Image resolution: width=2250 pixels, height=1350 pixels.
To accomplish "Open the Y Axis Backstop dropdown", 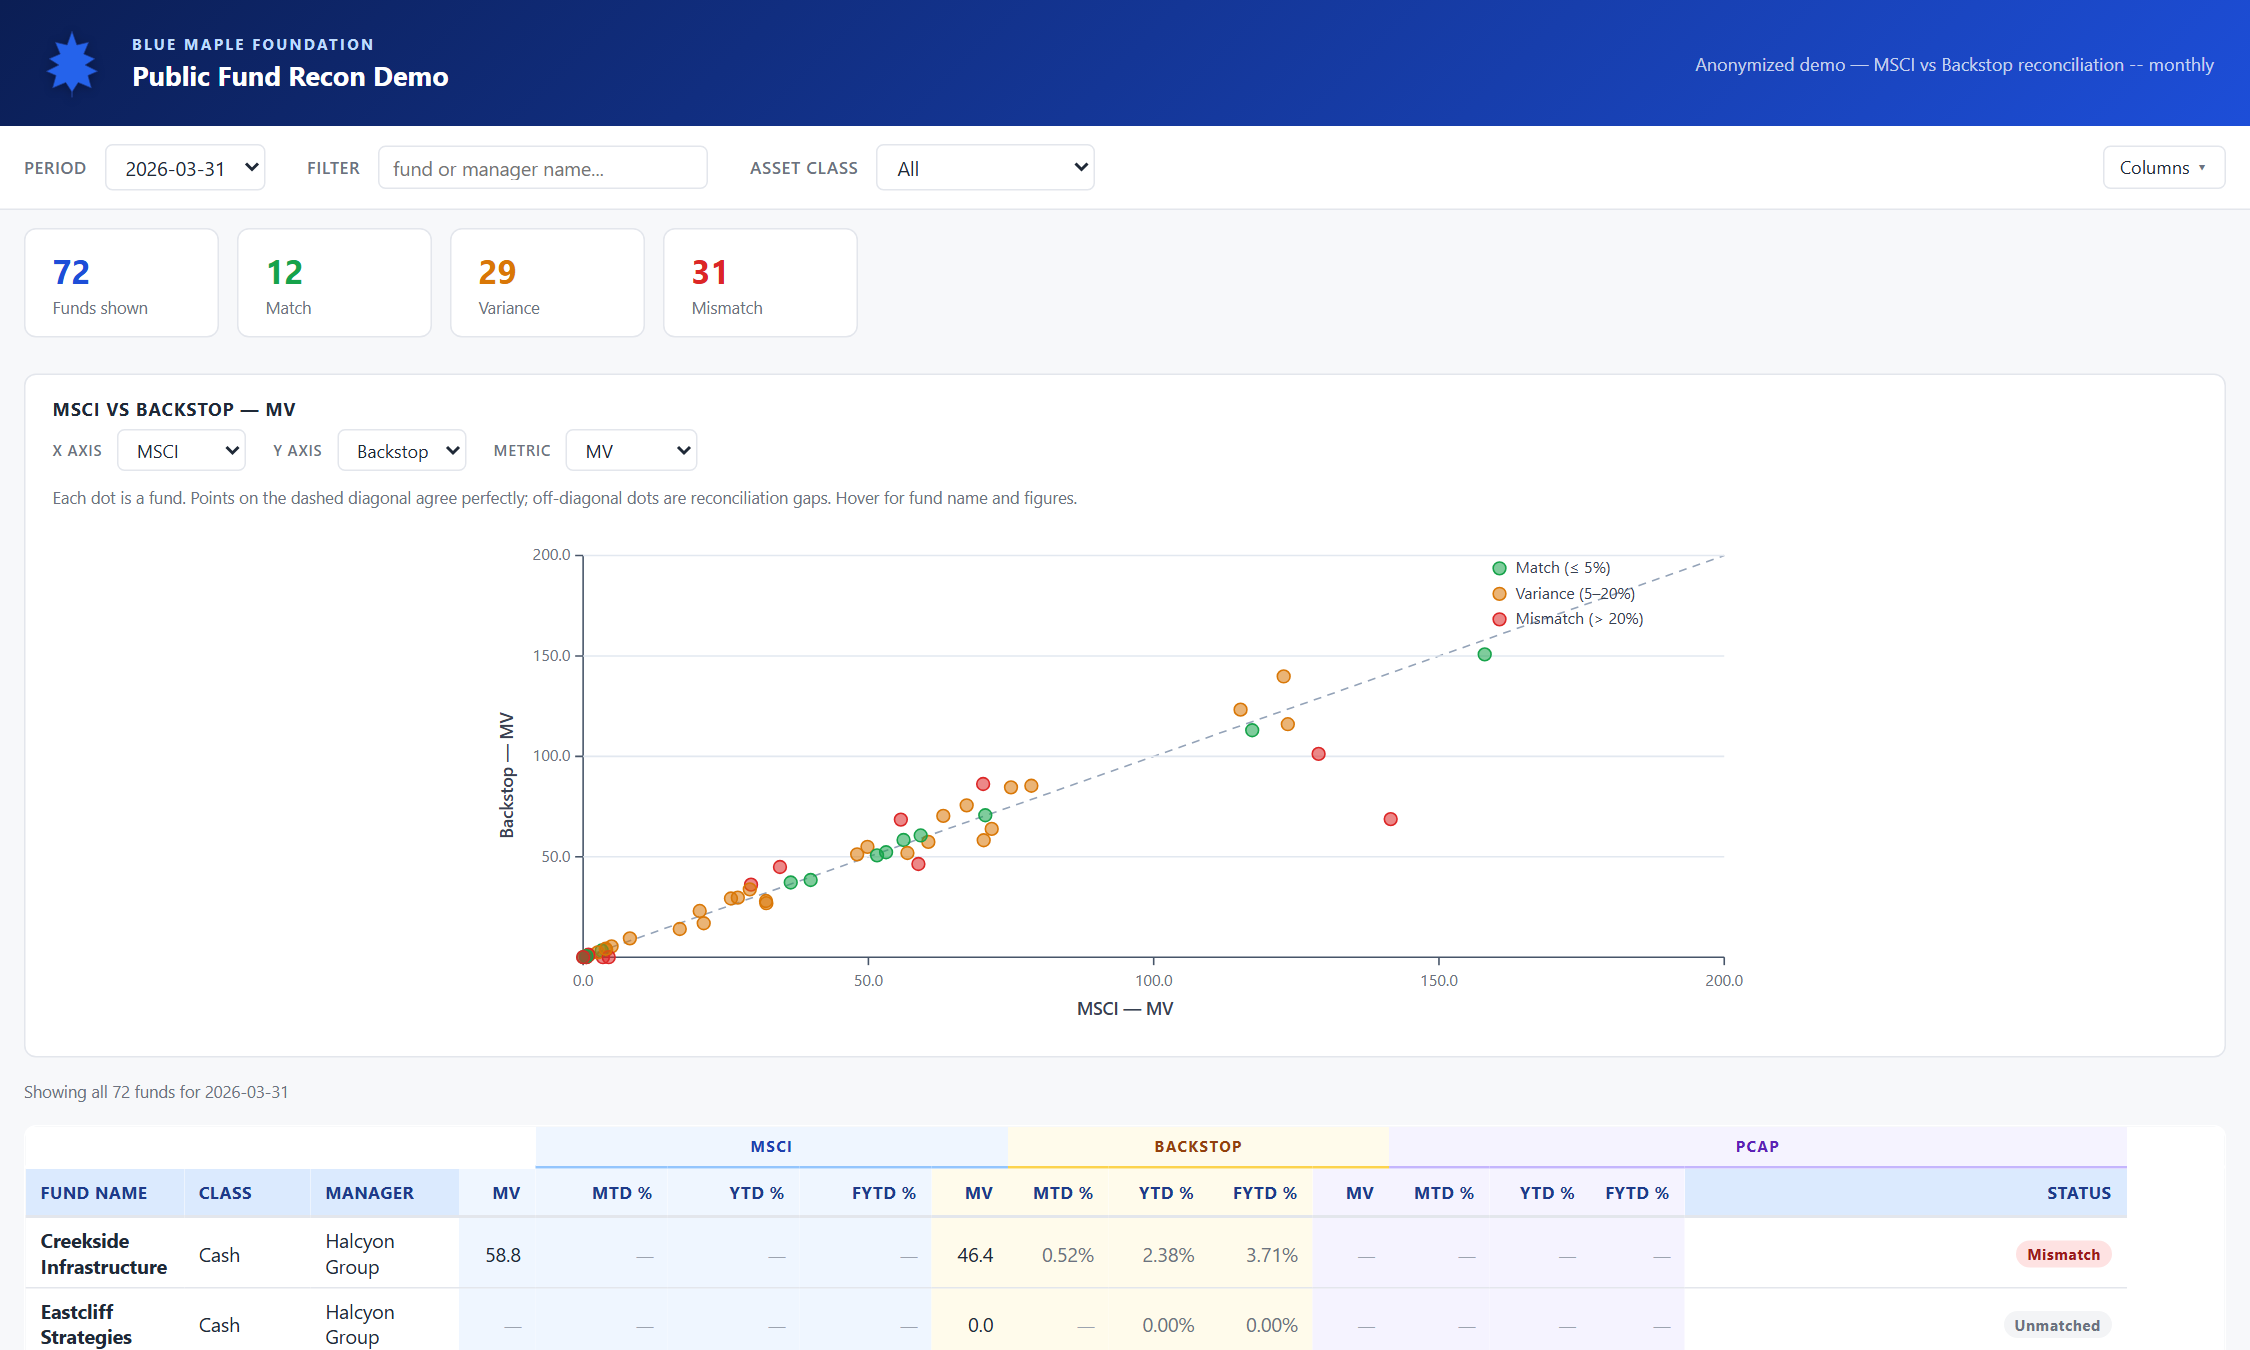I will tap(402, 451).
